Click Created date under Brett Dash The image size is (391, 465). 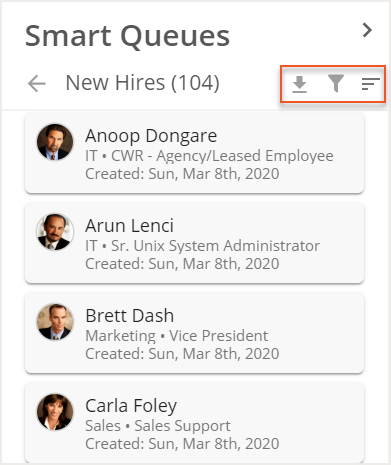182,354
